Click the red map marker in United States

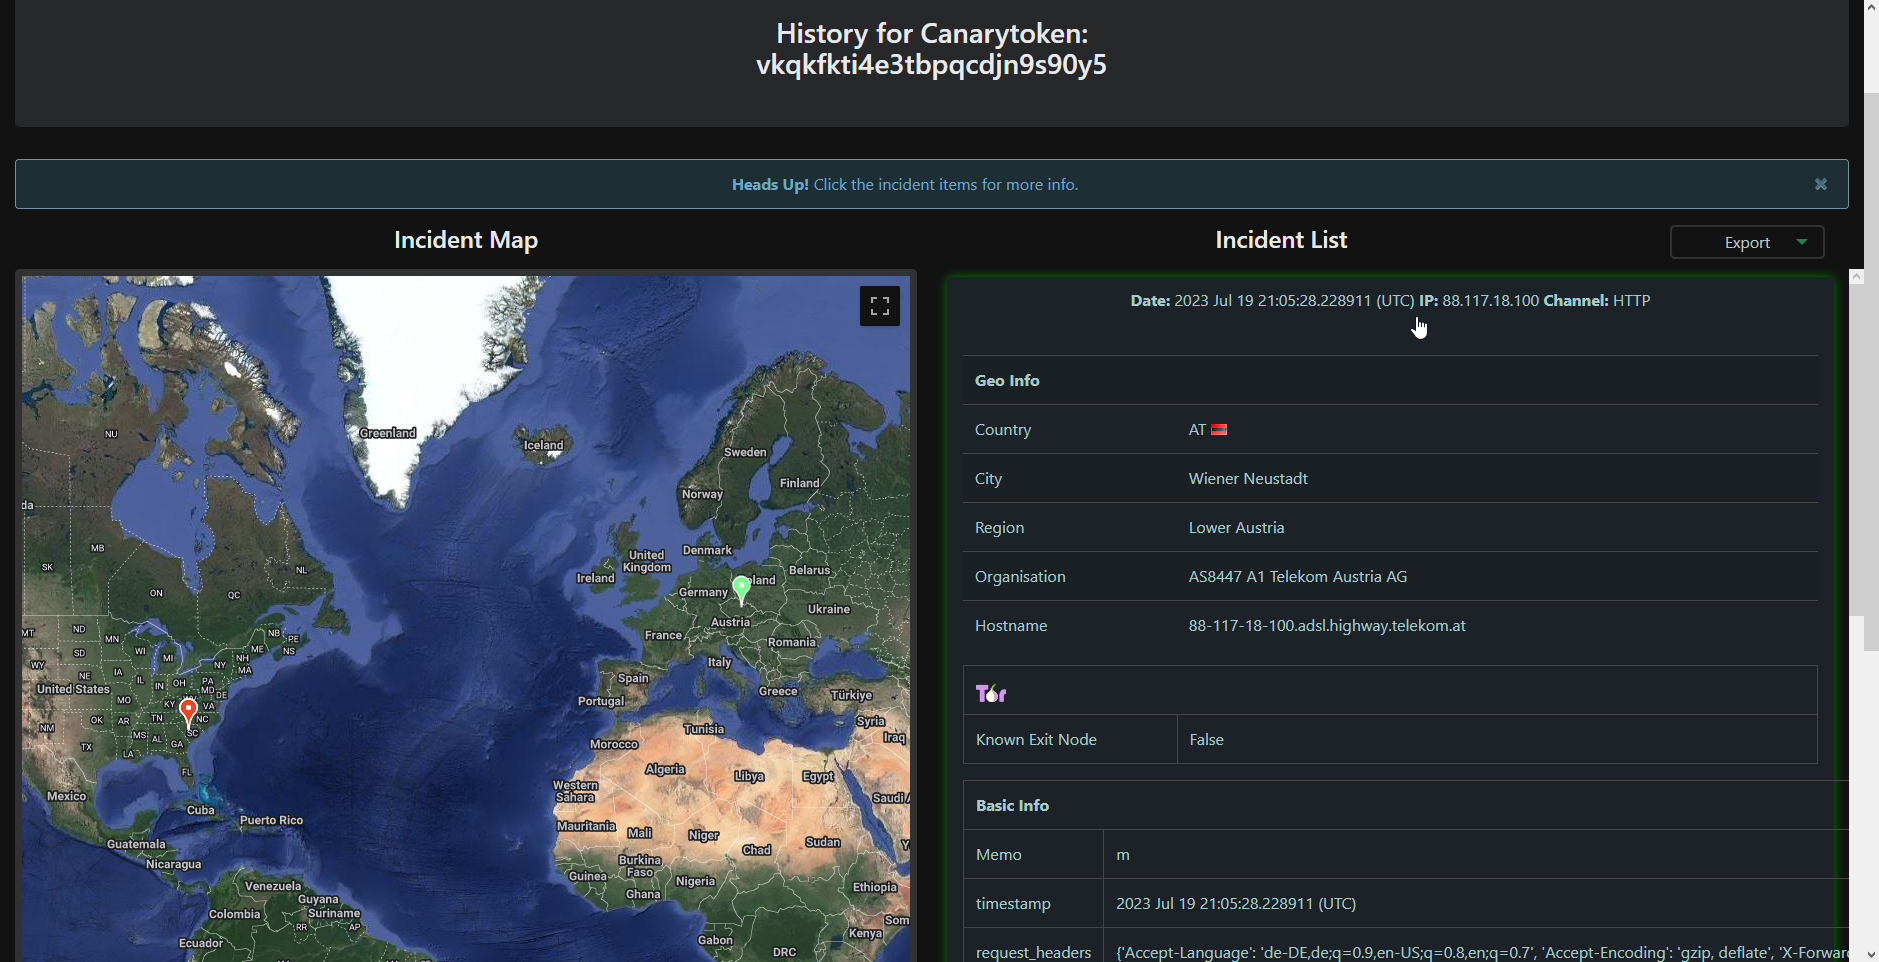click(x=188, y=711)
